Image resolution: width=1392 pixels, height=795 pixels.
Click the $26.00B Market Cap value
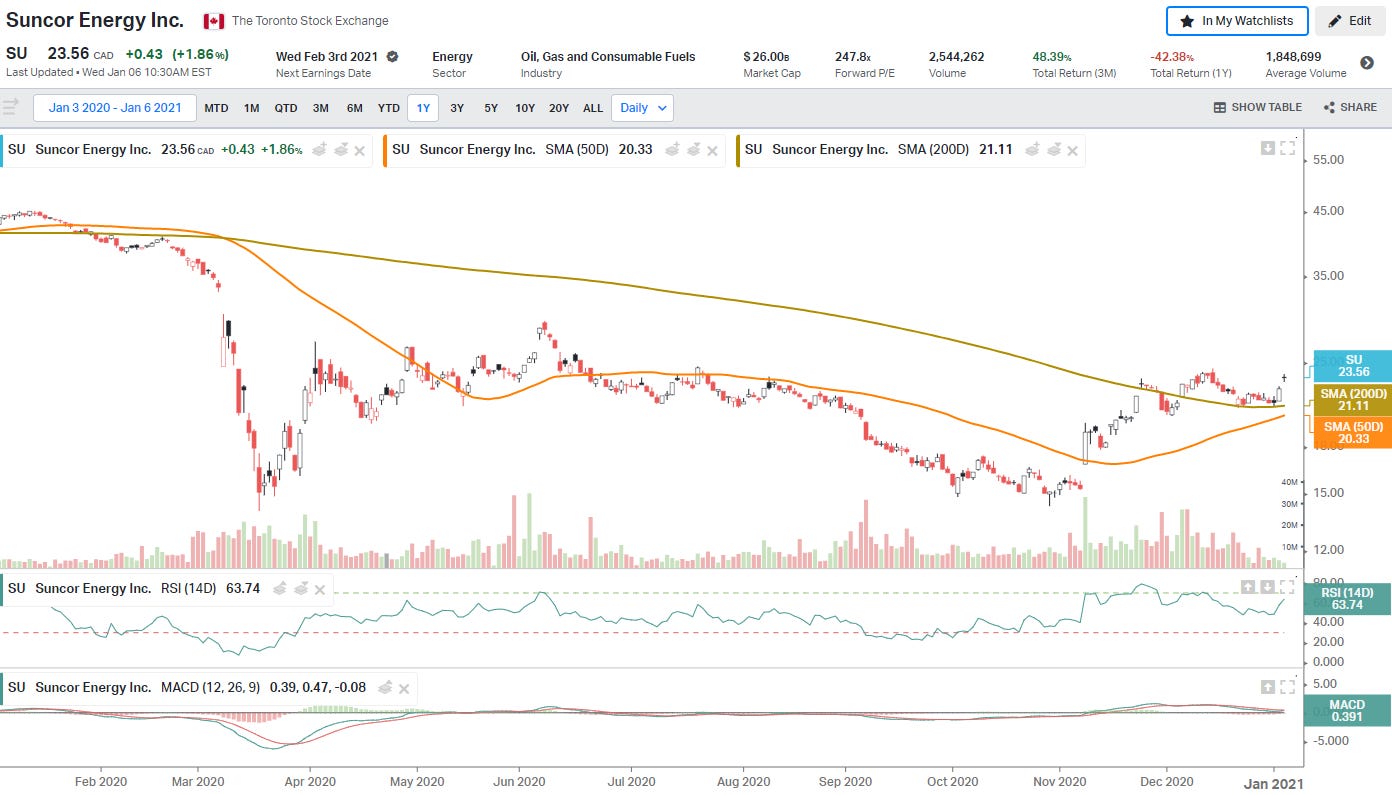[767, 57]
